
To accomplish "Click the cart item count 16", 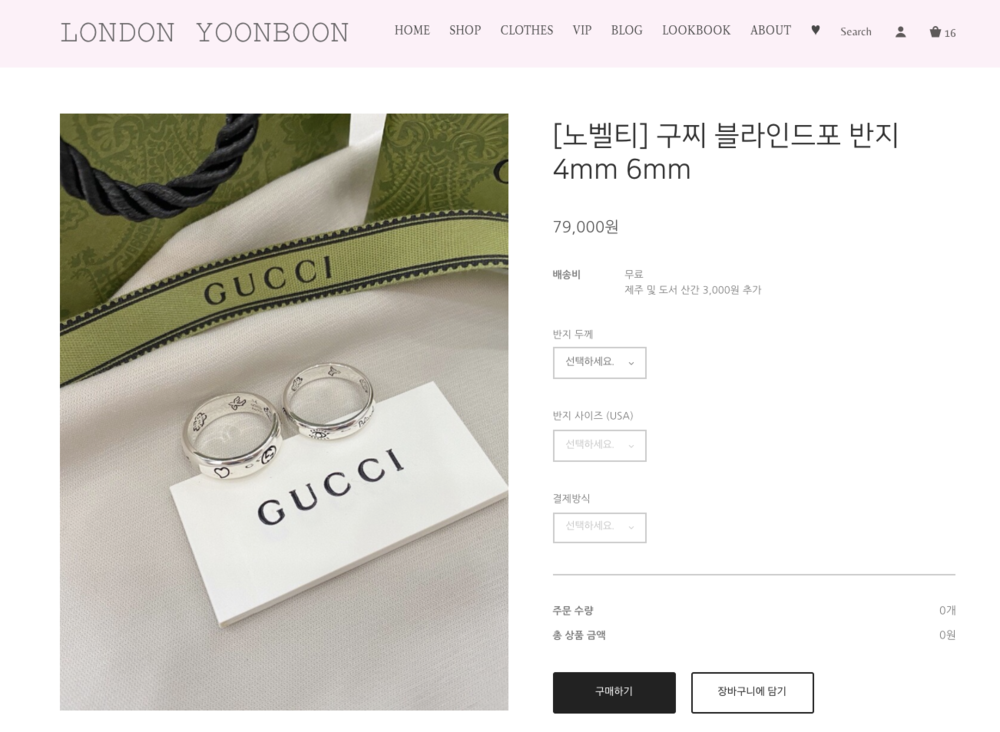I will pos(950,33).
